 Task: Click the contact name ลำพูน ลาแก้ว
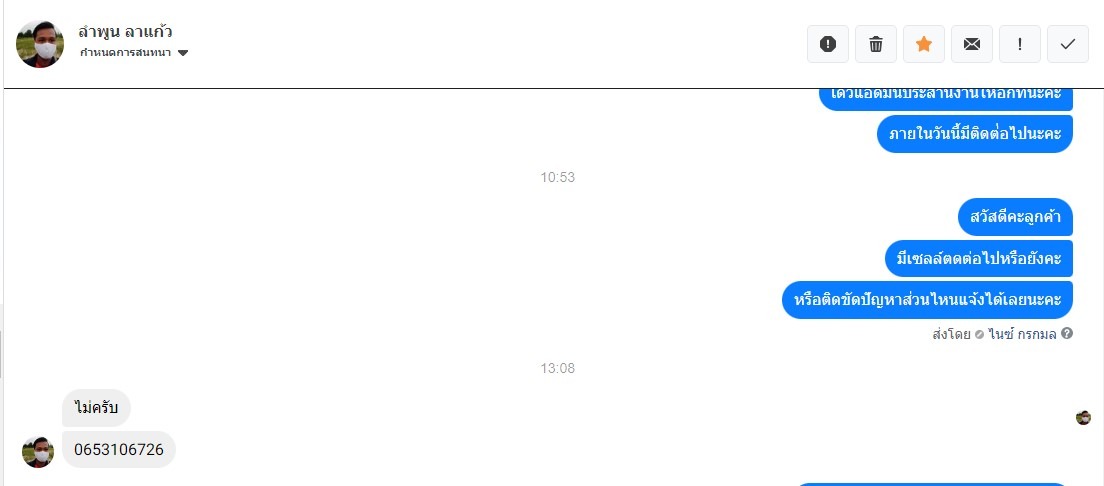[x=125, y=32]
